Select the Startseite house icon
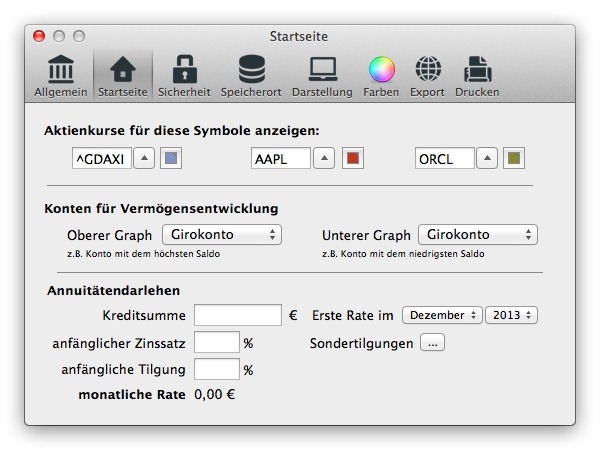This screenshot has width=600, height=450. tap(122, 76)
